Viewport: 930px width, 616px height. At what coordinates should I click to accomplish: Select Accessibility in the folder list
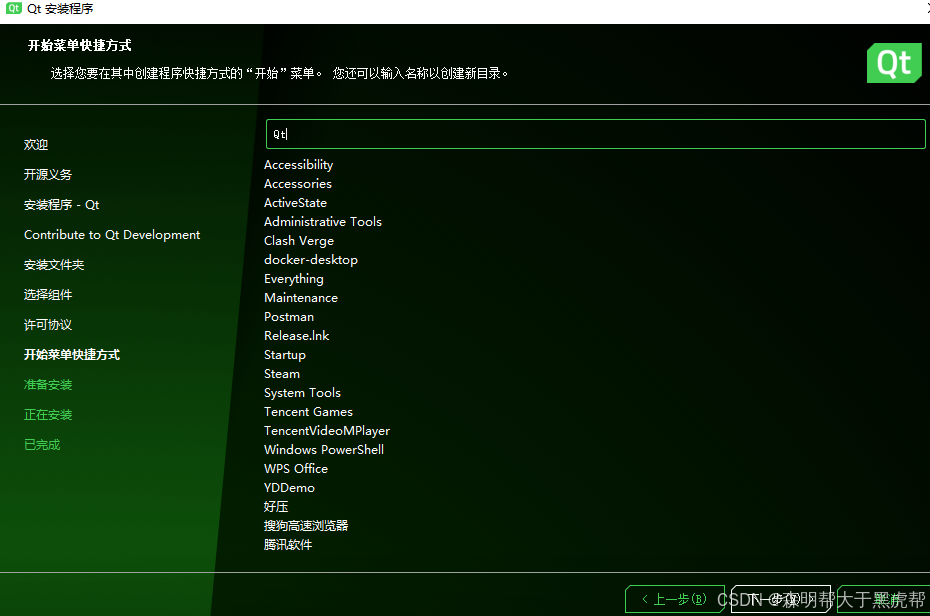(298, 165)
